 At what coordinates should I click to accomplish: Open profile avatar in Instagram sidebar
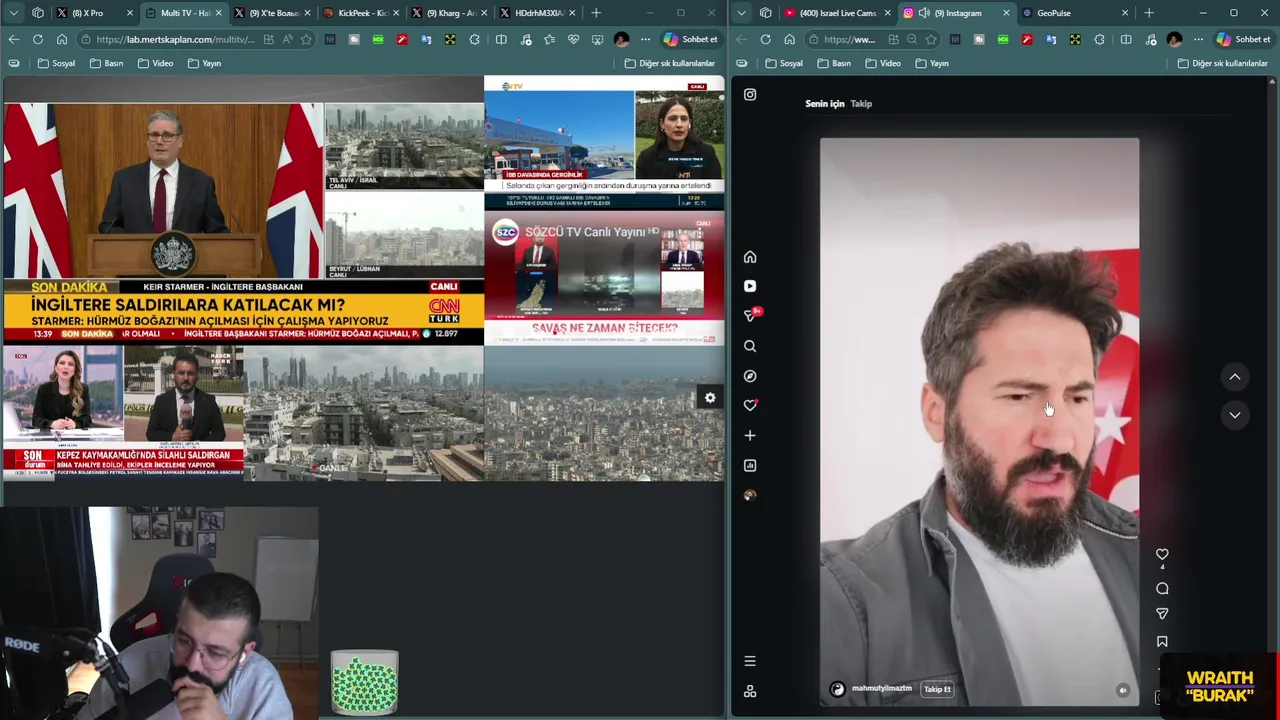(750, 495)
